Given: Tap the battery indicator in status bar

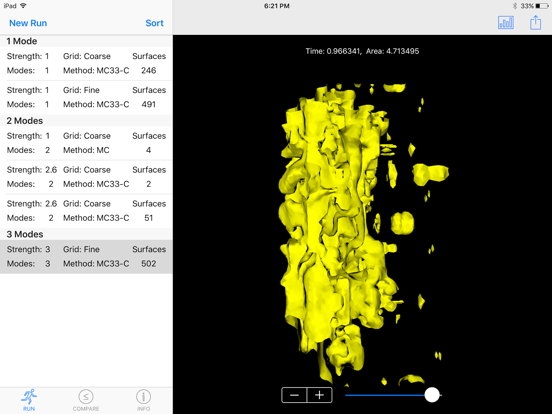Looking at the screenshot, I should [x=542, y=6].
